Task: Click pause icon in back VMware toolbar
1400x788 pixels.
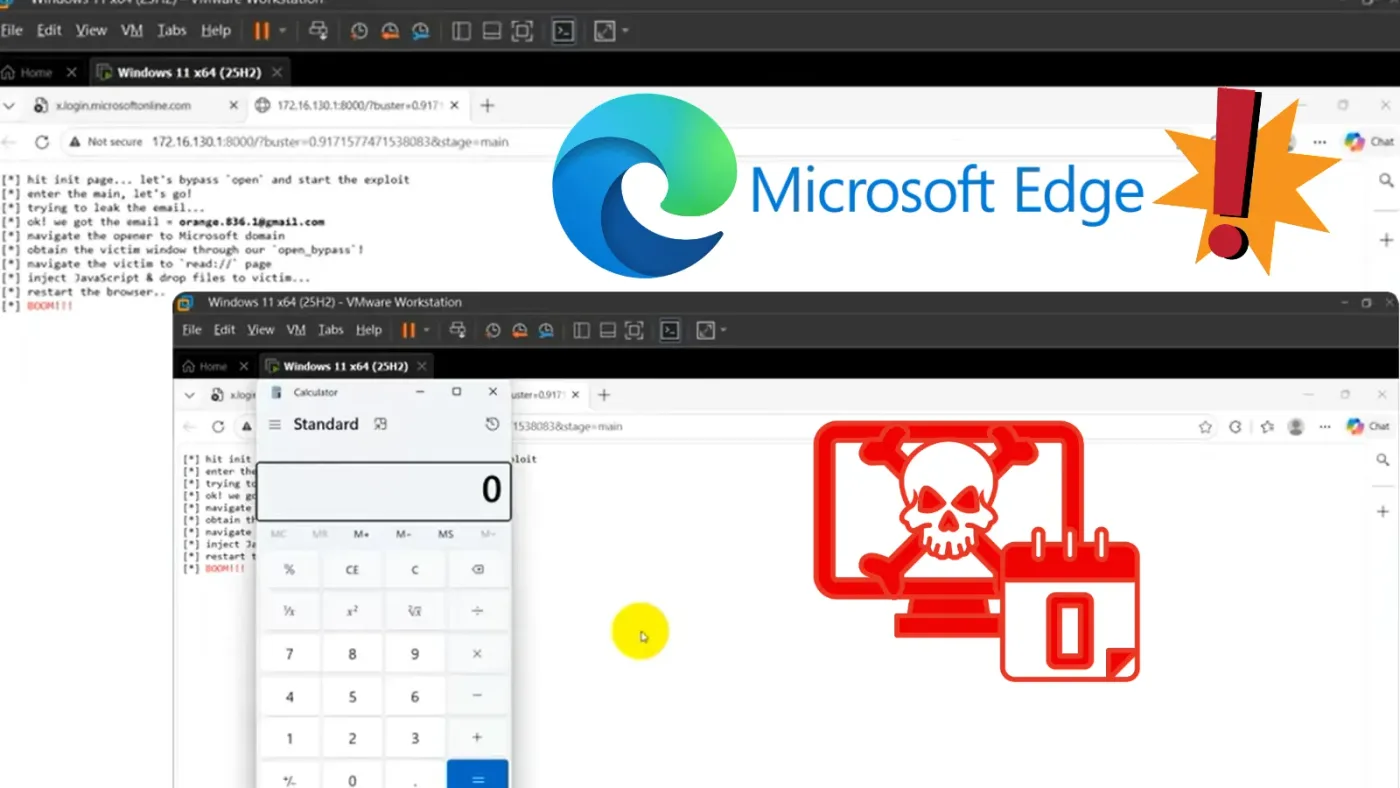Action: pos(261,31)
